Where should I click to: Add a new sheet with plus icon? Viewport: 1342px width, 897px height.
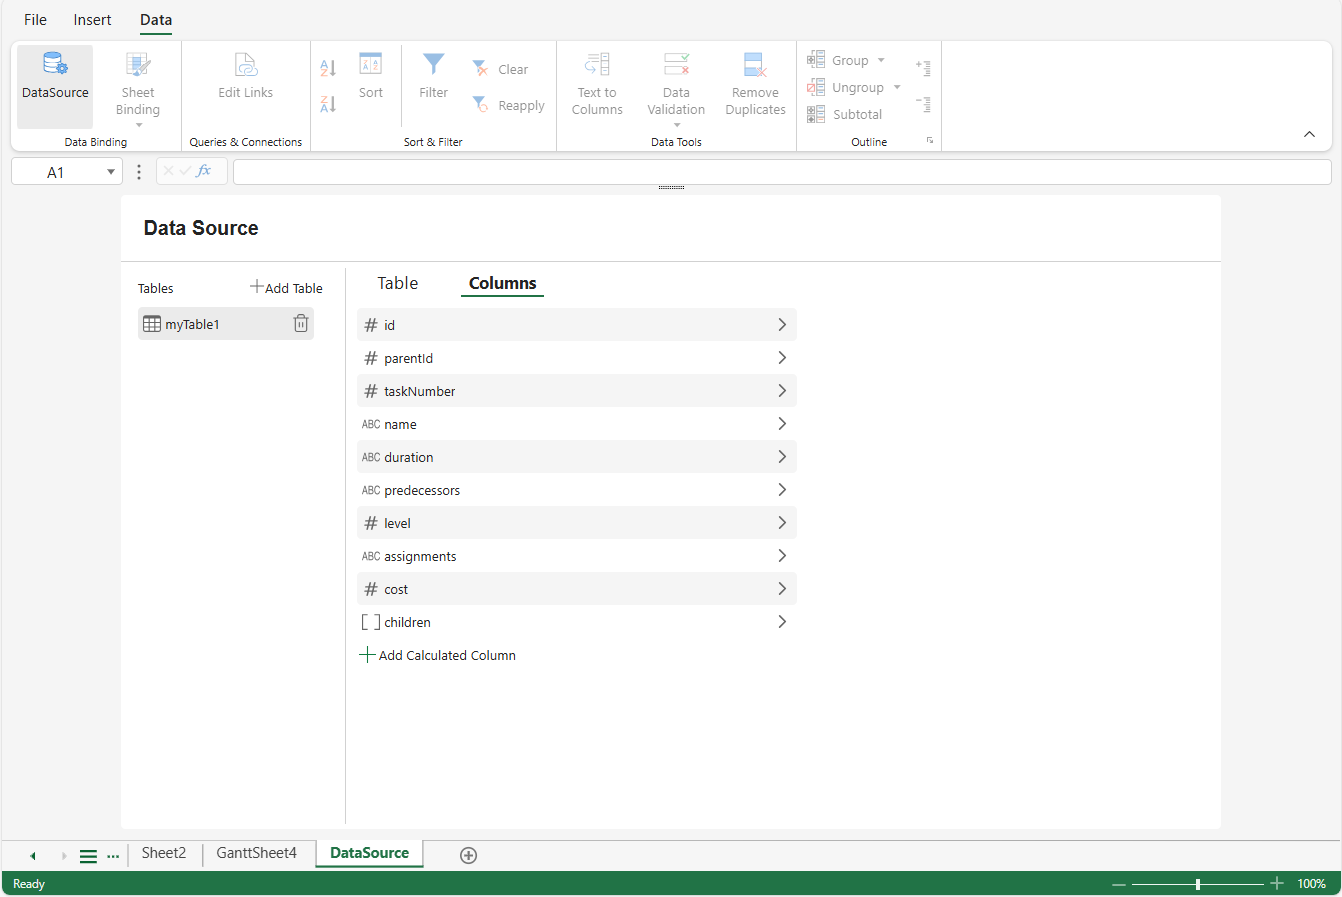click(468, 855)
